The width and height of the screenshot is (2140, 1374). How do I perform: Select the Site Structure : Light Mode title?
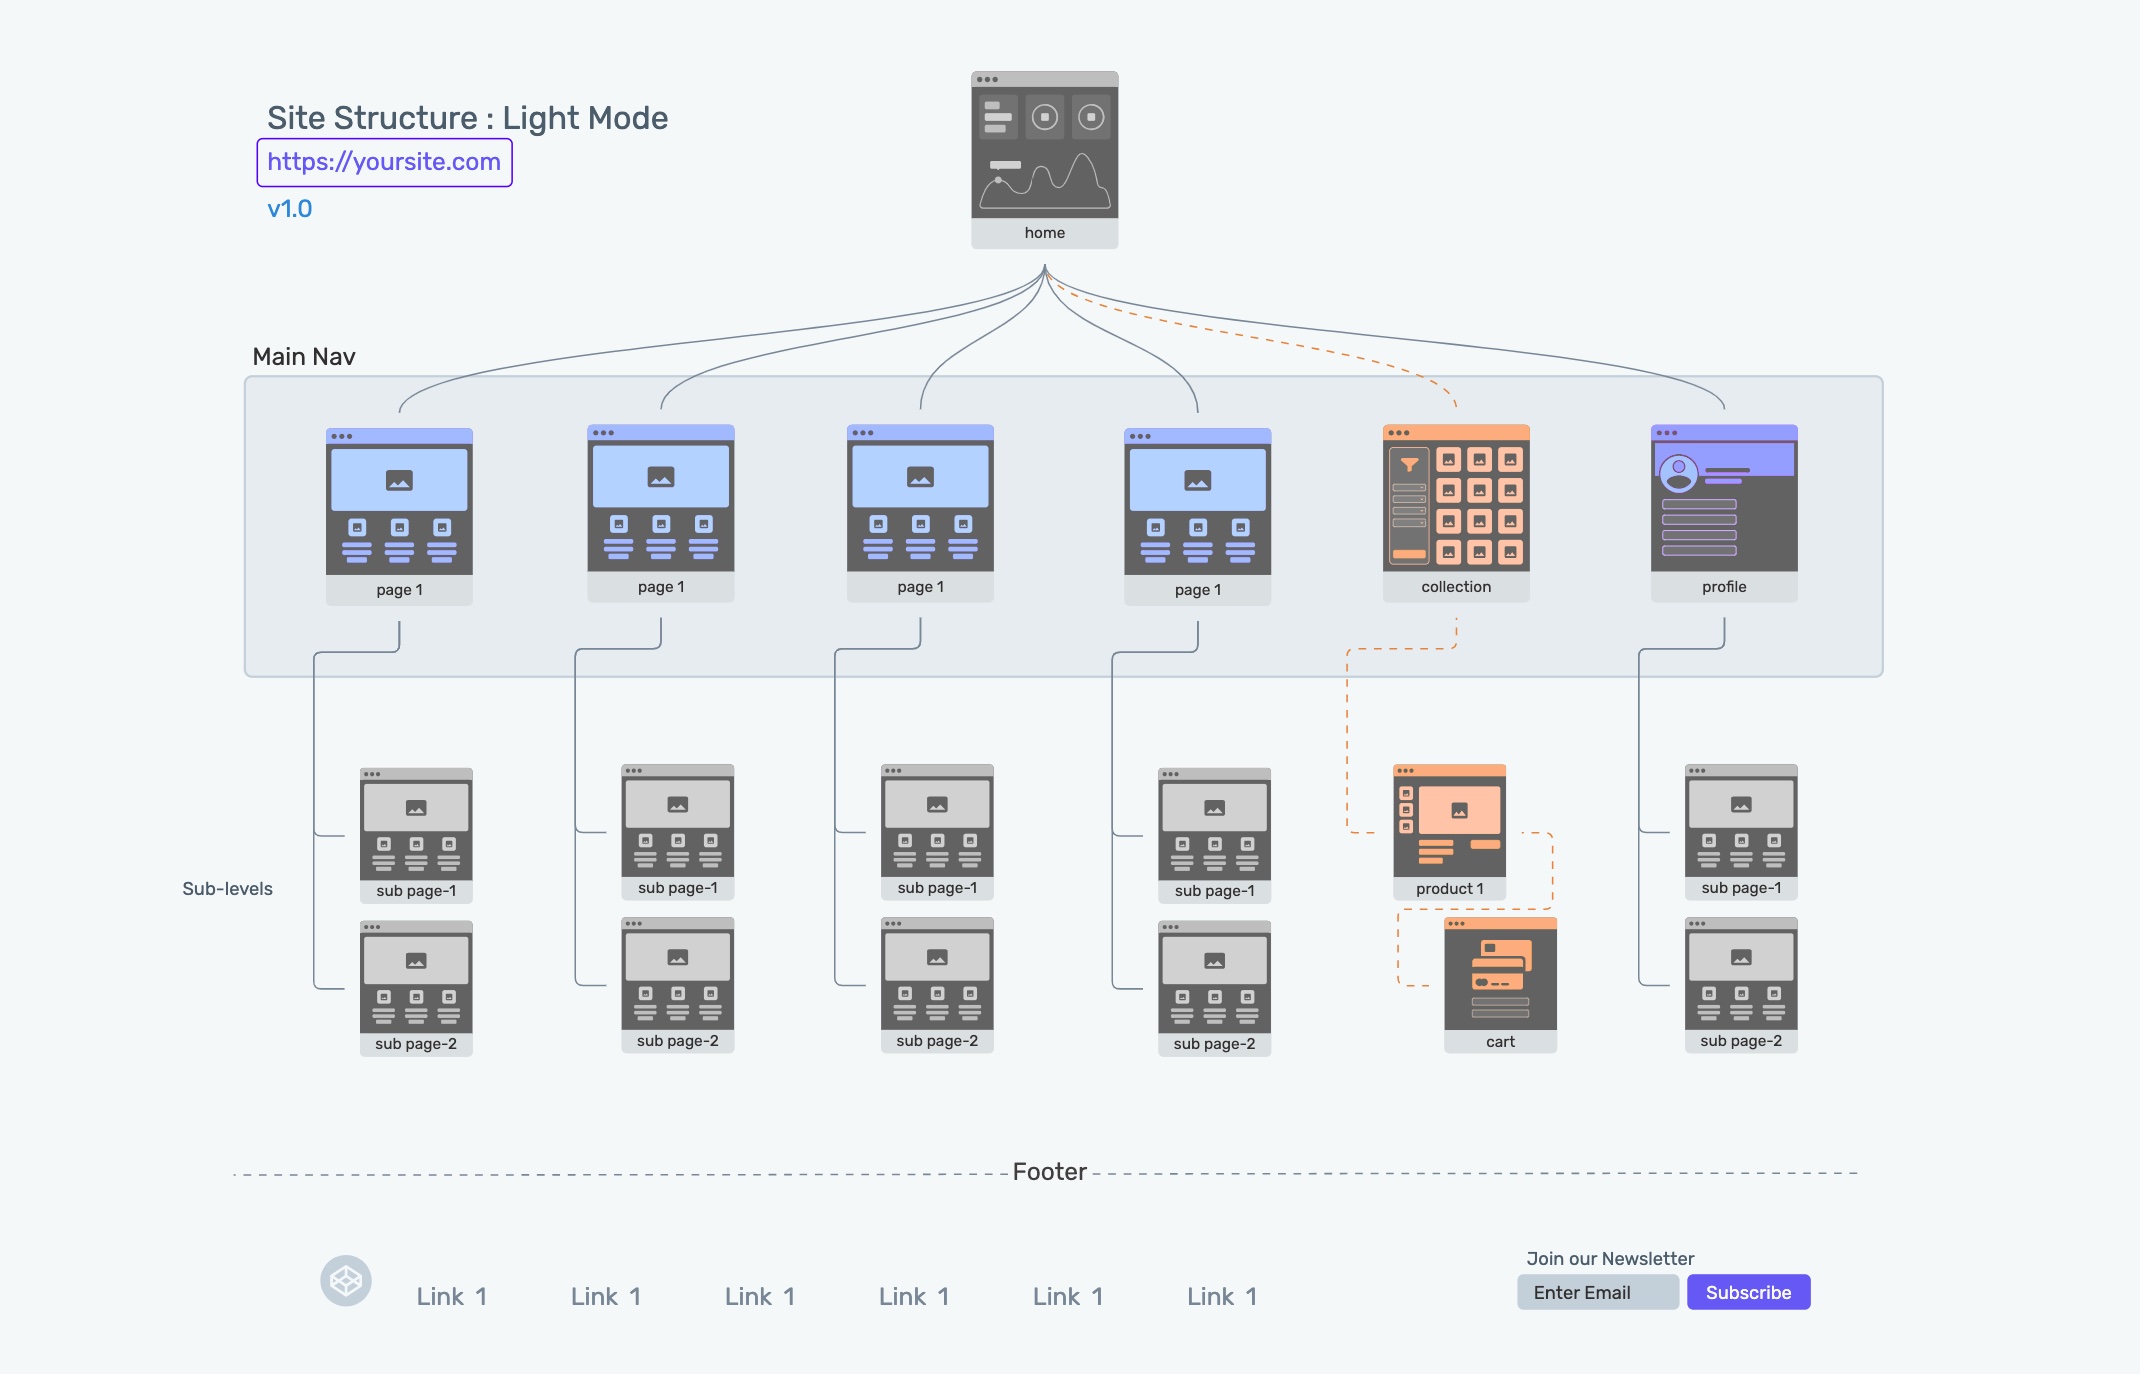pos(467,118)
